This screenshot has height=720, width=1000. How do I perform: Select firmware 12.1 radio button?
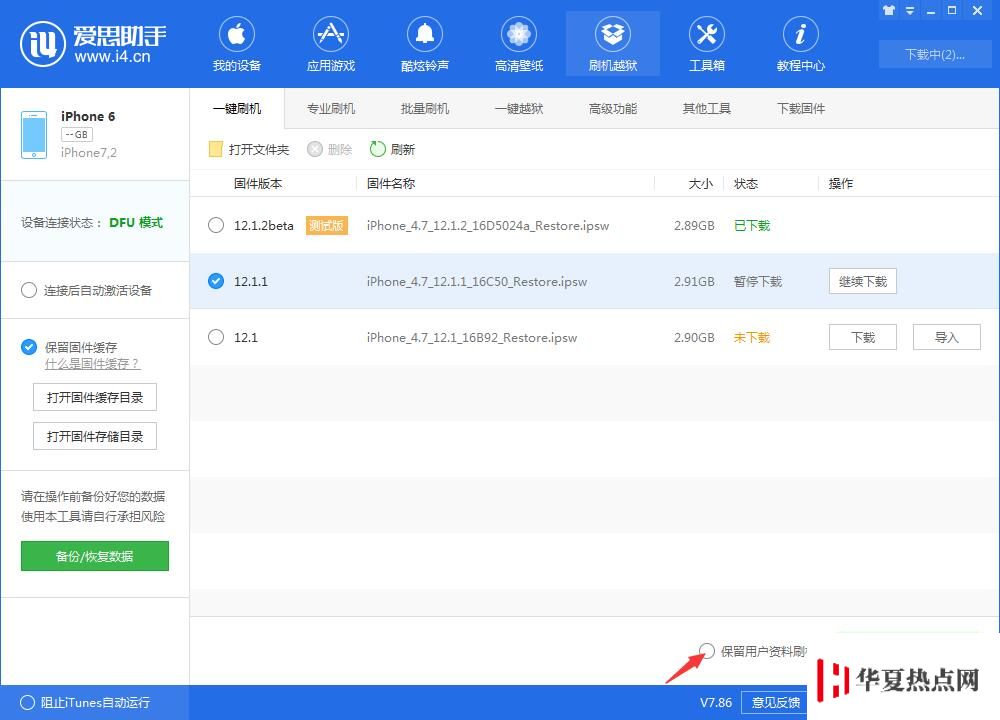tap(216, 337)
